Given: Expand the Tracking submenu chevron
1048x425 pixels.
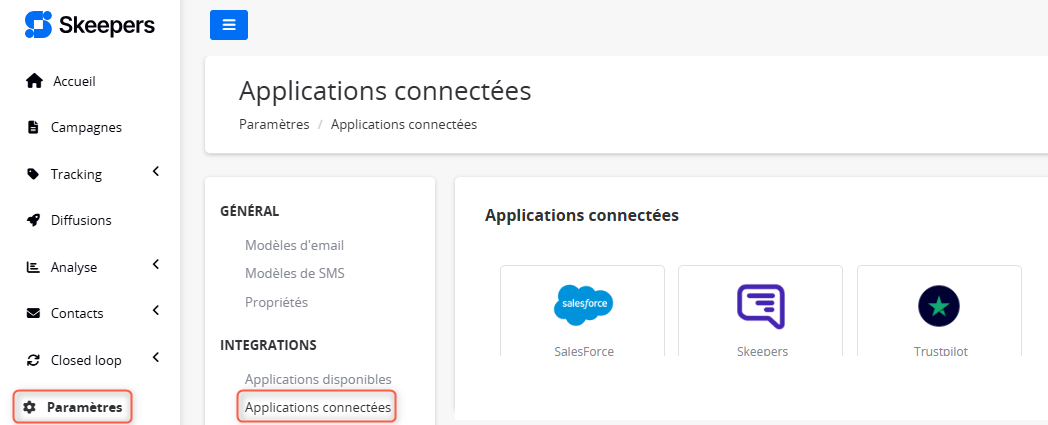Looking at the screenshot, I should coord(156,172).
